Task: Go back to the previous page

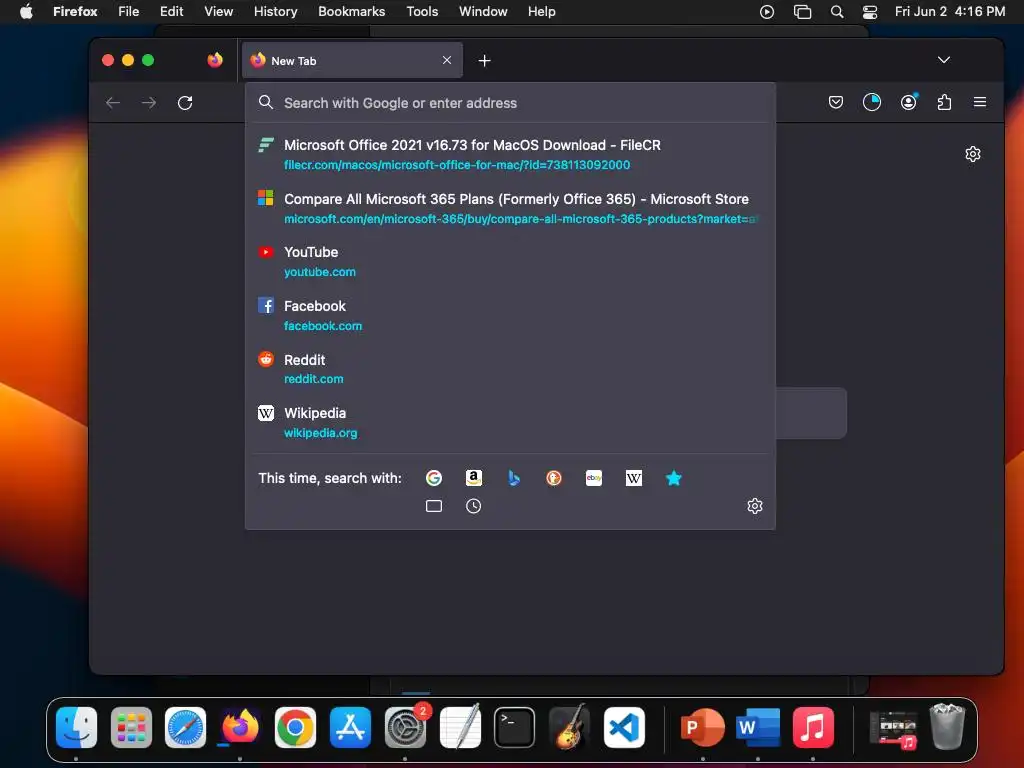Action: [113, 103]
